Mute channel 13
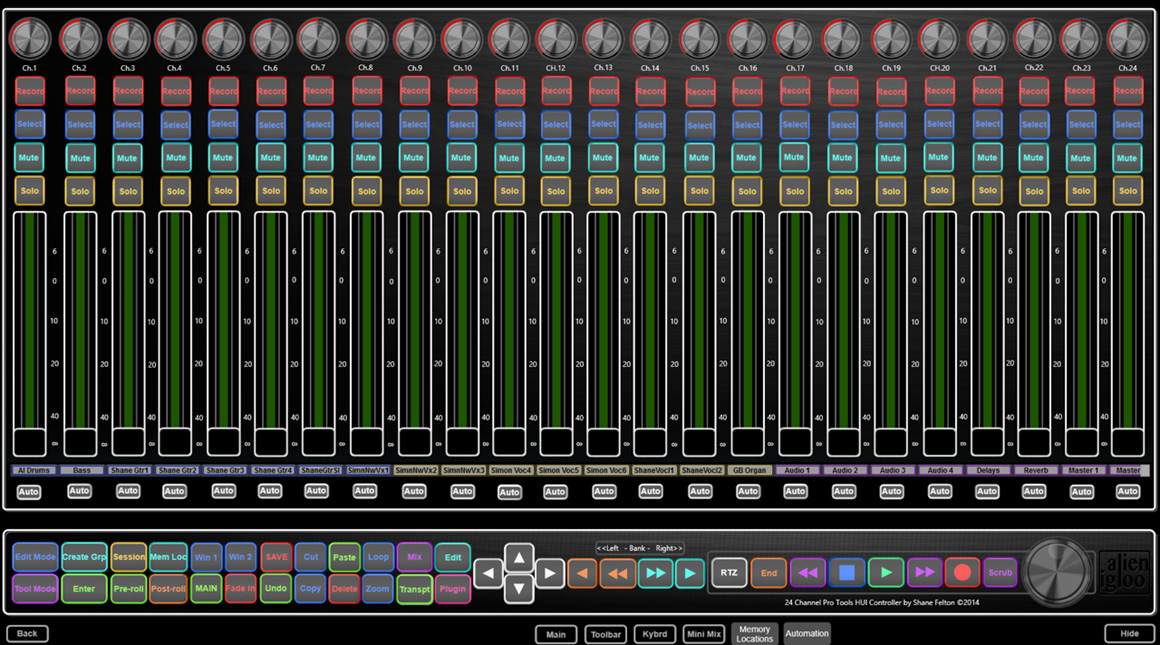The width and height of the screenshot is (1160, 645). (603, 158)
